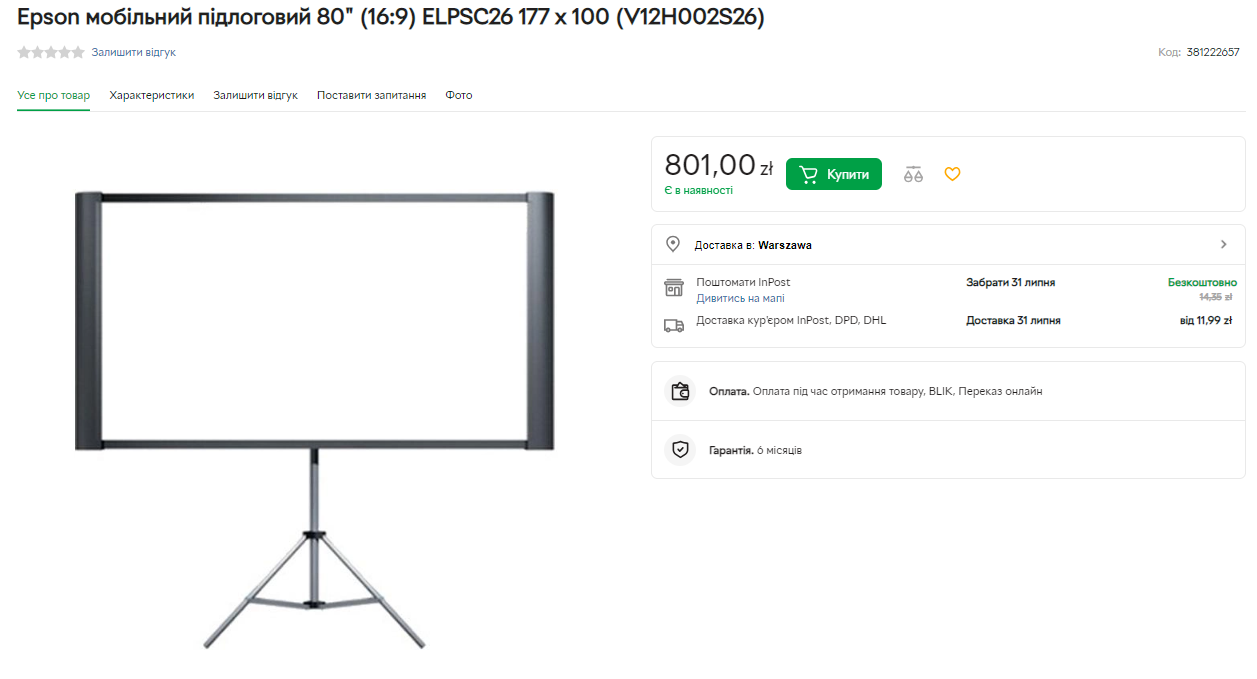Image resolution: width=1257 pixels, height=679 pixels.
Task: Click Залишити відгук link next to stars
Action: pos(134,52)
